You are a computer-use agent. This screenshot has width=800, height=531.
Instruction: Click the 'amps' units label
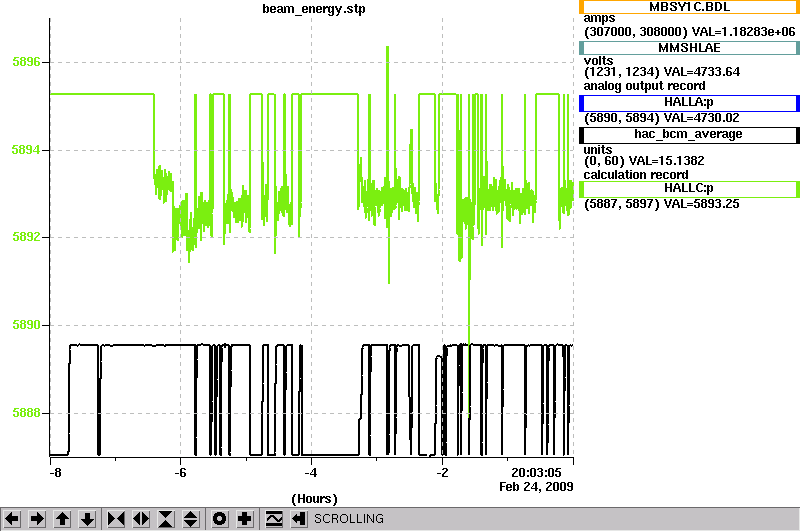599,19
